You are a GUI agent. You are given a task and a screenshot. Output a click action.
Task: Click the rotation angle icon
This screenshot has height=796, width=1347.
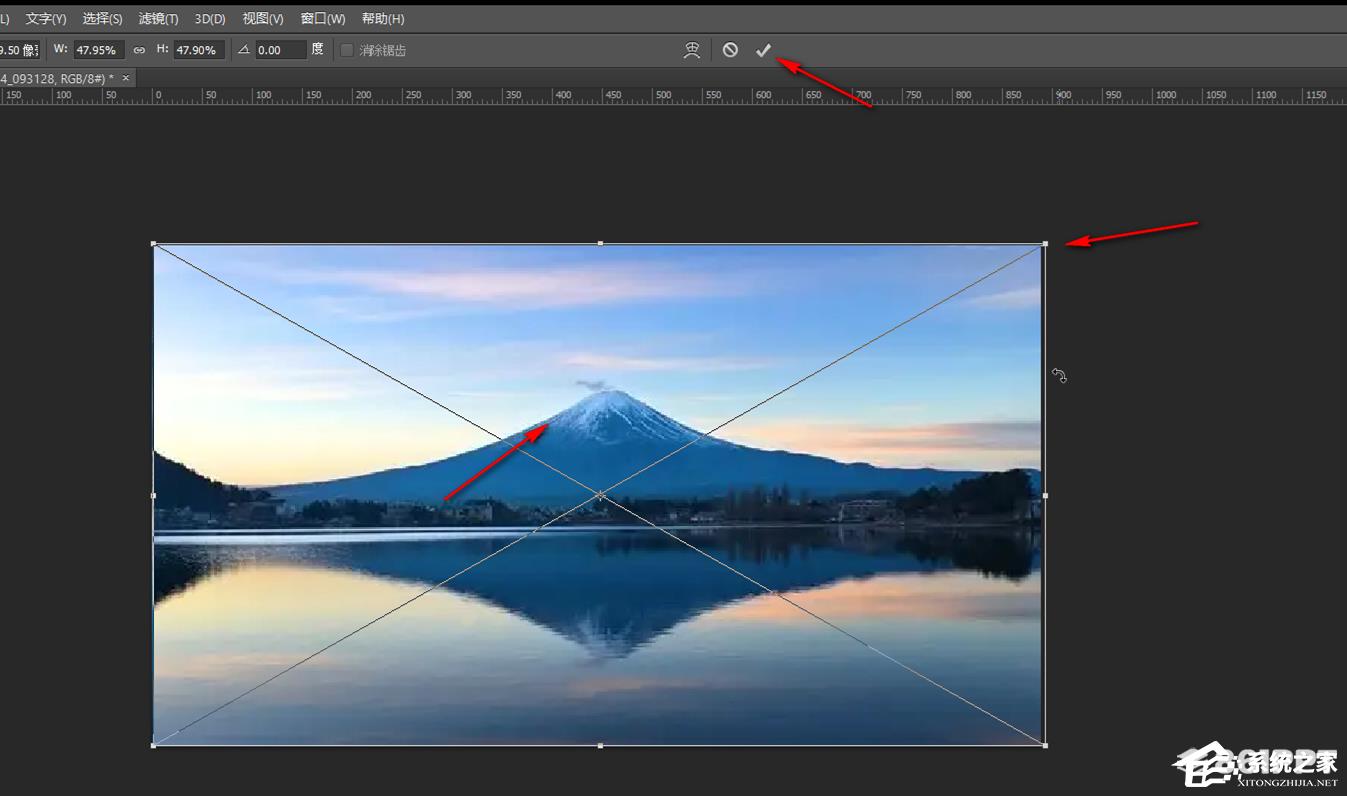243,50
